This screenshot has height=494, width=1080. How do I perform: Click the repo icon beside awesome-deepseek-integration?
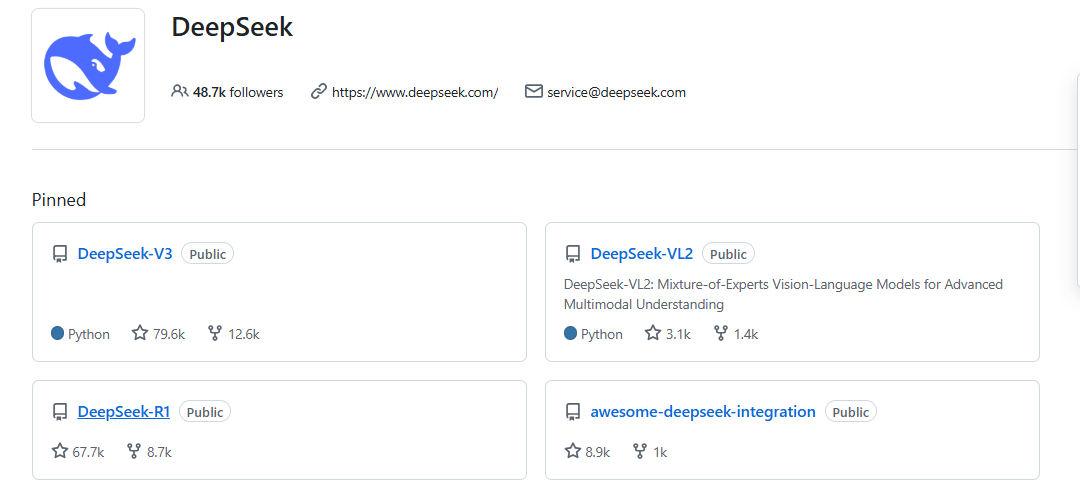572,413
